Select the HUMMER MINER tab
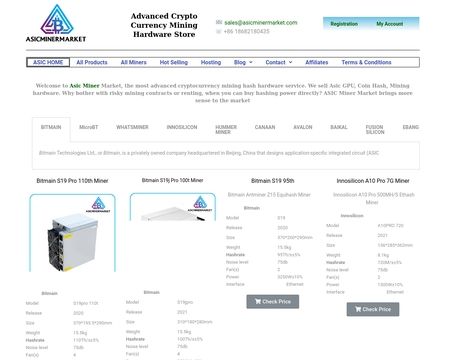This screenshot has width=450, height=360. click(226, 130)
